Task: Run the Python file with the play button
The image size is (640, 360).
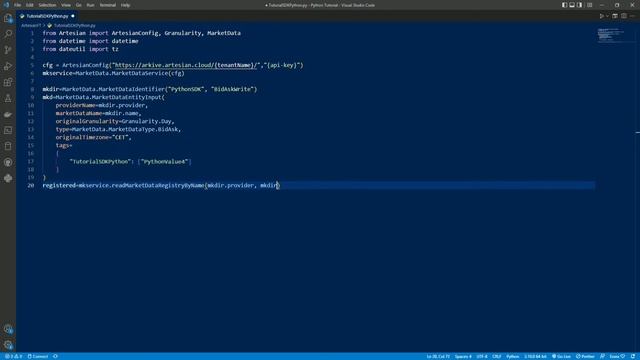Action: point(601,16)
